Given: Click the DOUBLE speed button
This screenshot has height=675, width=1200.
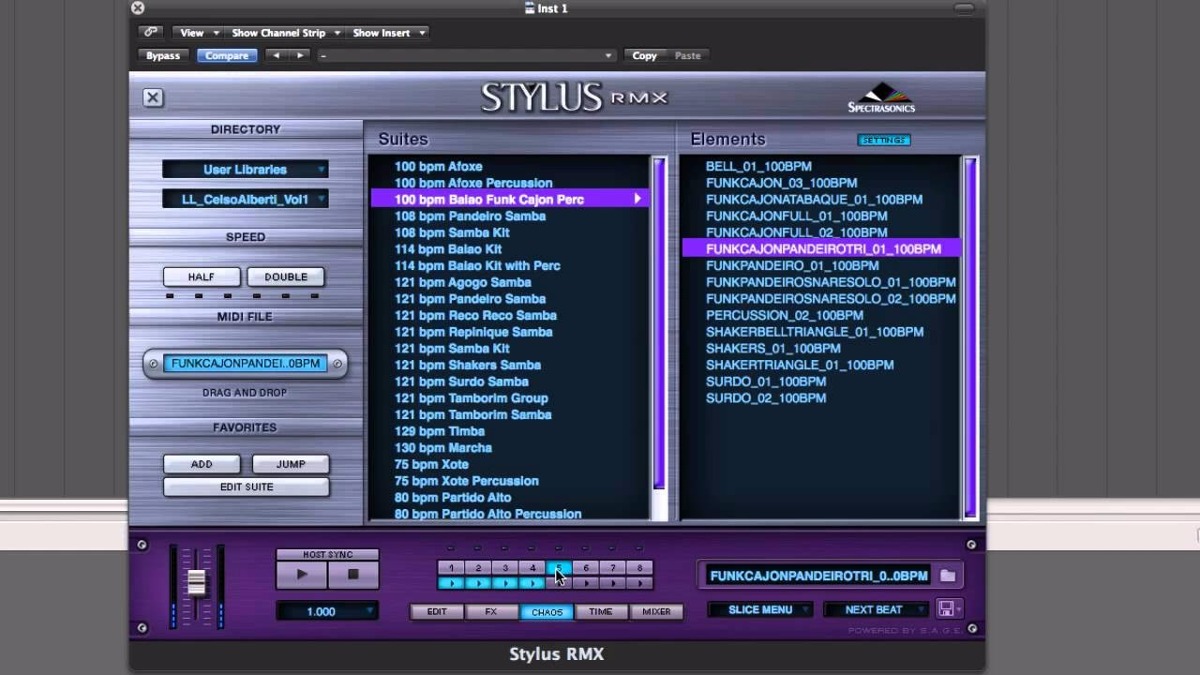Looking at the screenshot, I should (x=286, y=277).
